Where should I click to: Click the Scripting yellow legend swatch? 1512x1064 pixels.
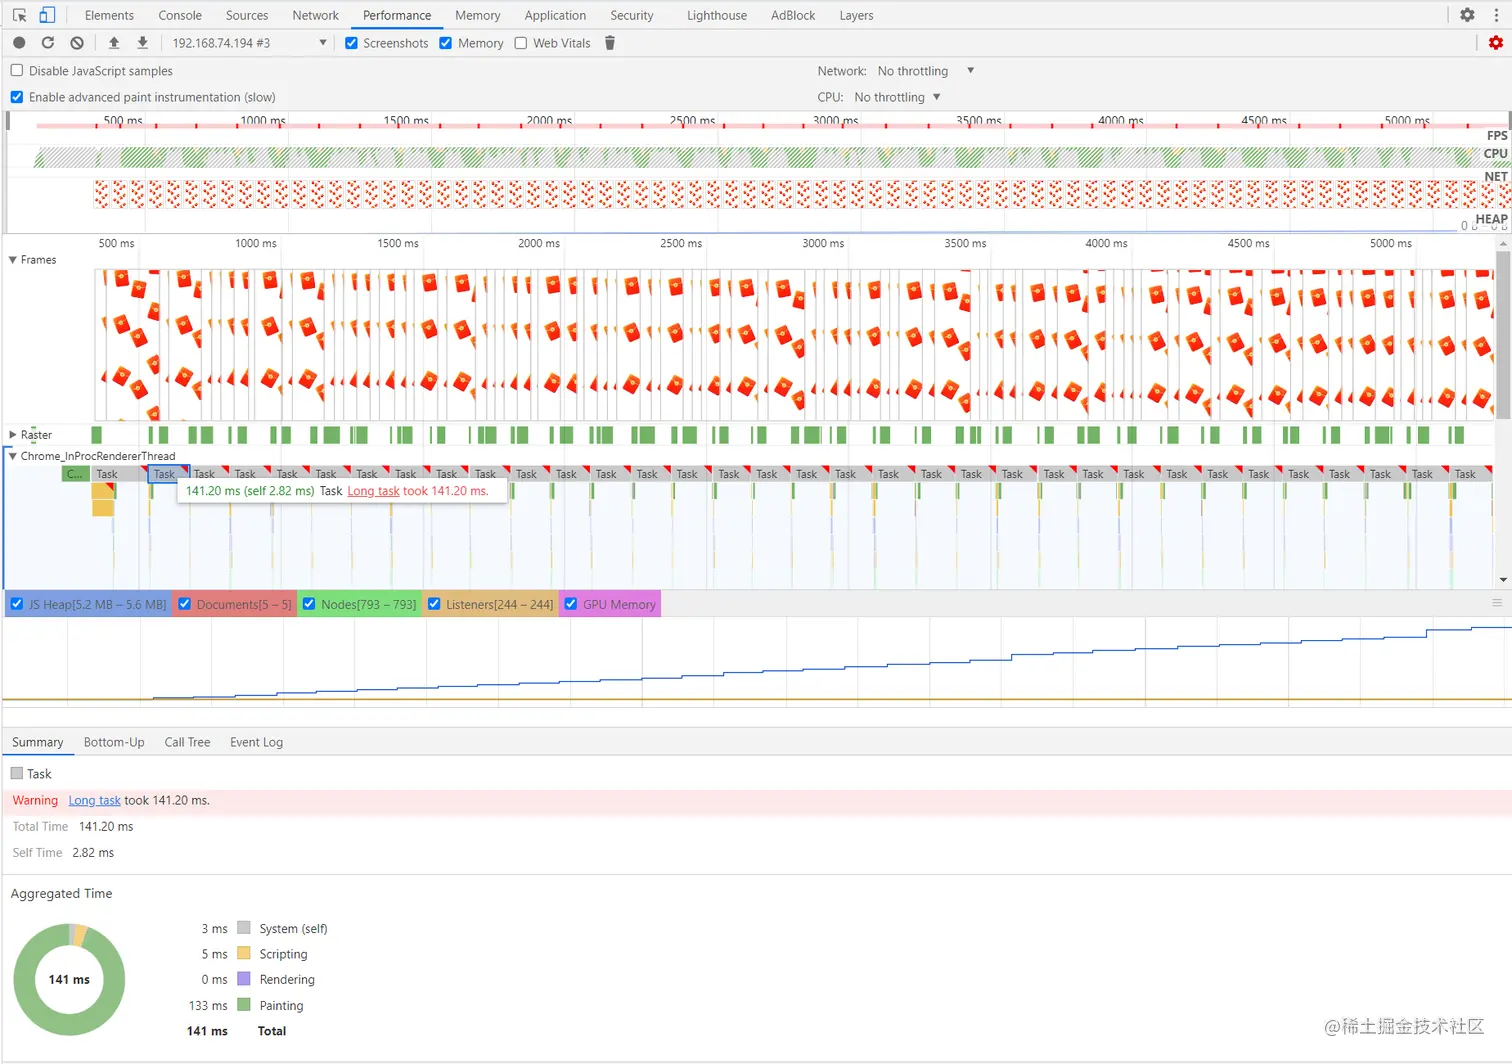pyautogui.click(x=244, y=953)
